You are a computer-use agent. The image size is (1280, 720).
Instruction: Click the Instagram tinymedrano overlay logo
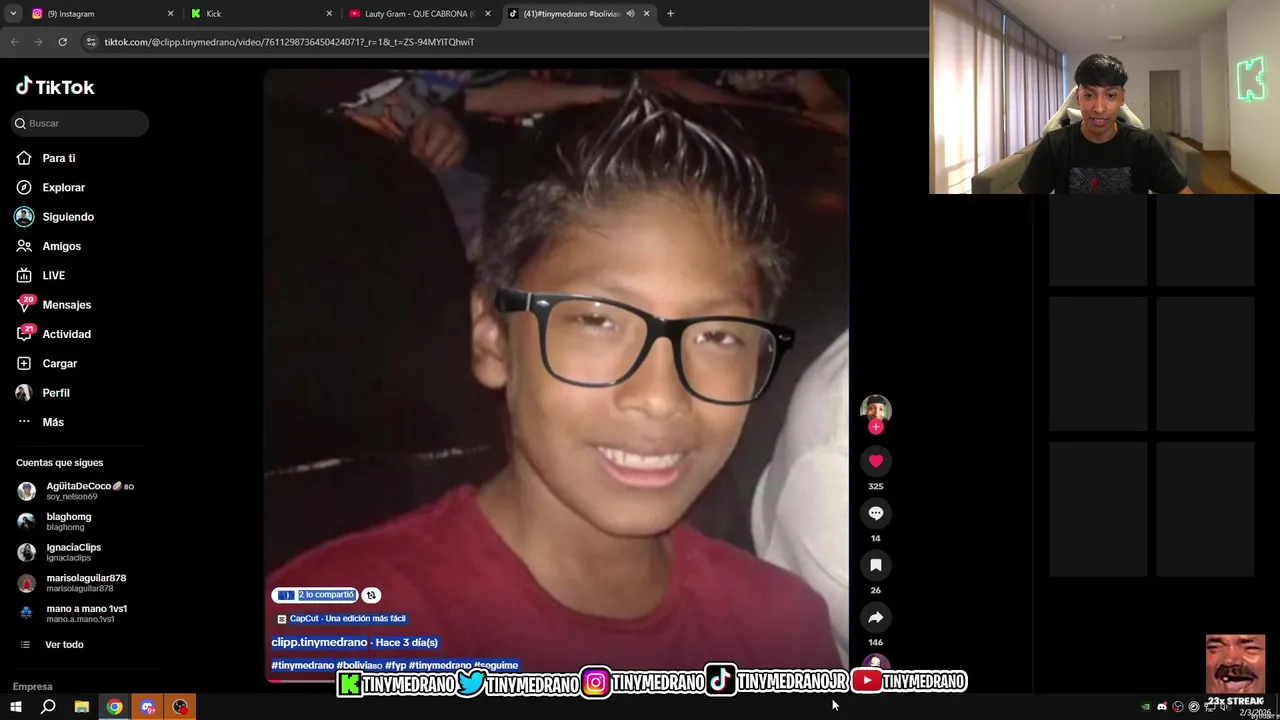595,683
